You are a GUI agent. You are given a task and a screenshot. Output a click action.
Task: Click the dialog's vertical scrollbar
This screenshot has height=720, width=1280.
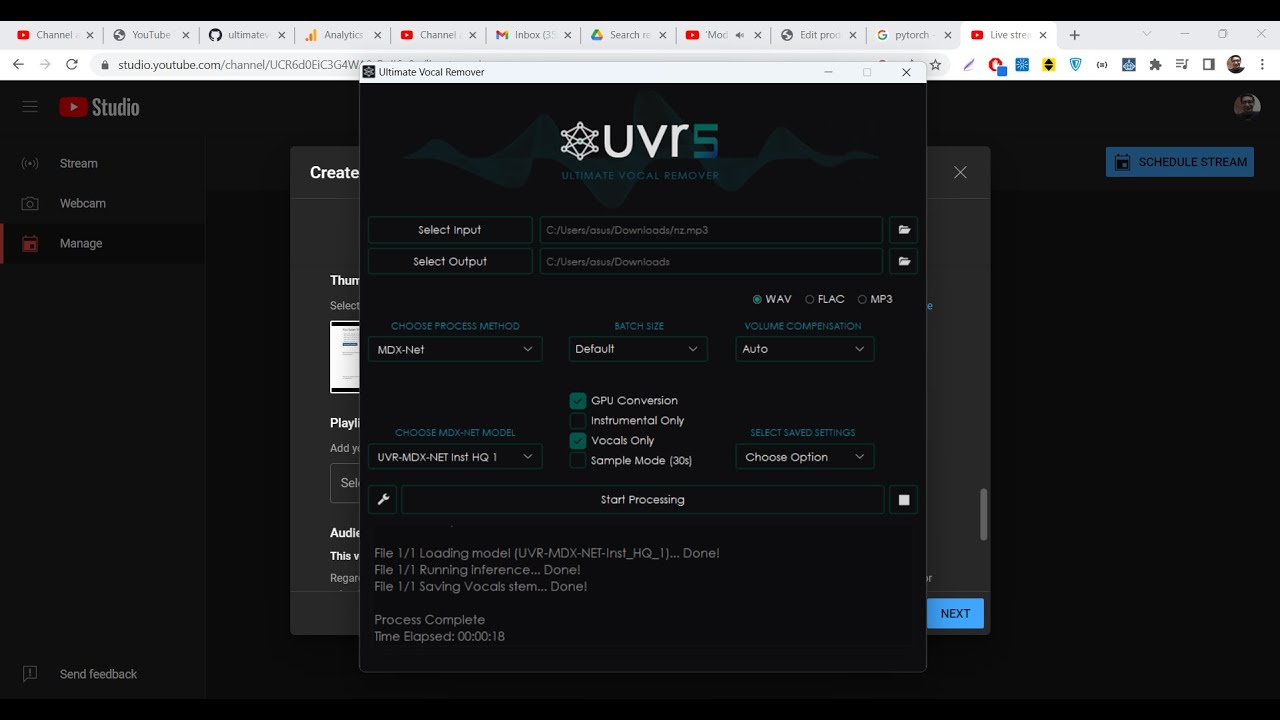(x=983, y=514)
